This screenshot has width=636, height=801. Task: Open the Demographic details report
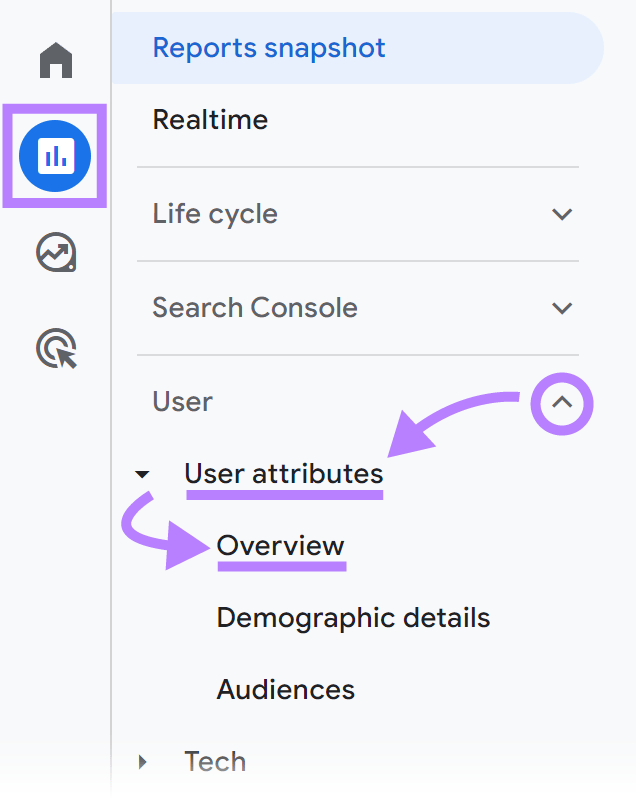tap(354, 618)
